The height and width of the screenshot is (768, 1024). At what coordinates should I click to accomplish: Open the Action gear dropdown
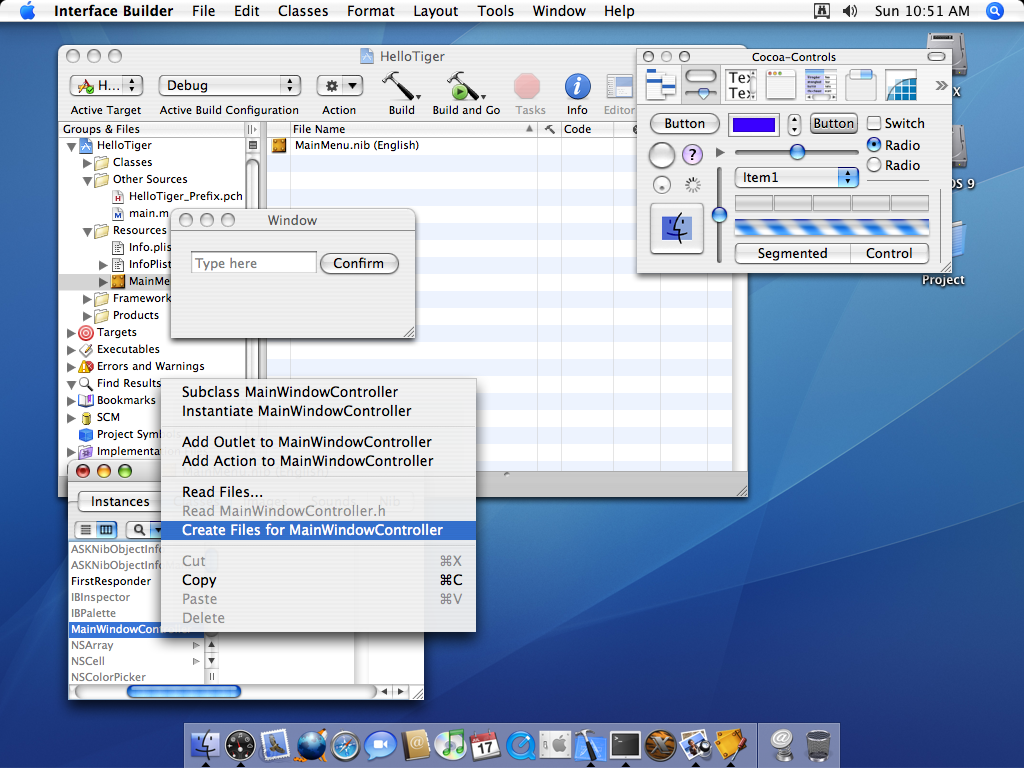coord(339,86)
